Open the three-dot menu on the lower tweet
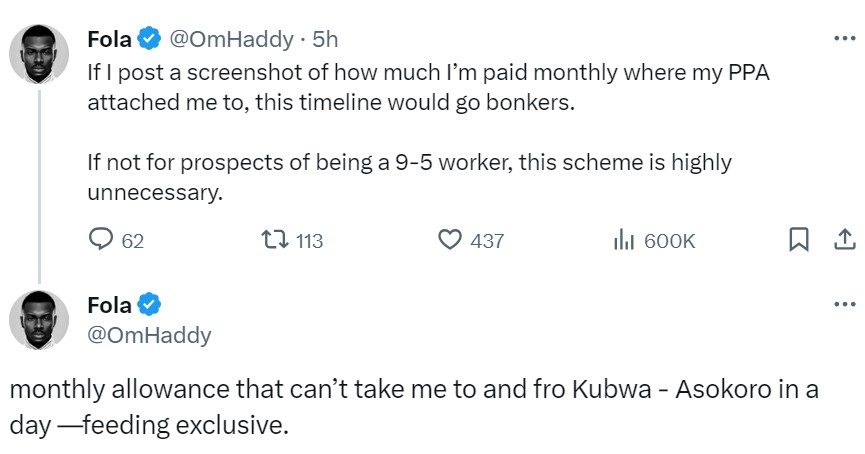 [x=843, y=304]
